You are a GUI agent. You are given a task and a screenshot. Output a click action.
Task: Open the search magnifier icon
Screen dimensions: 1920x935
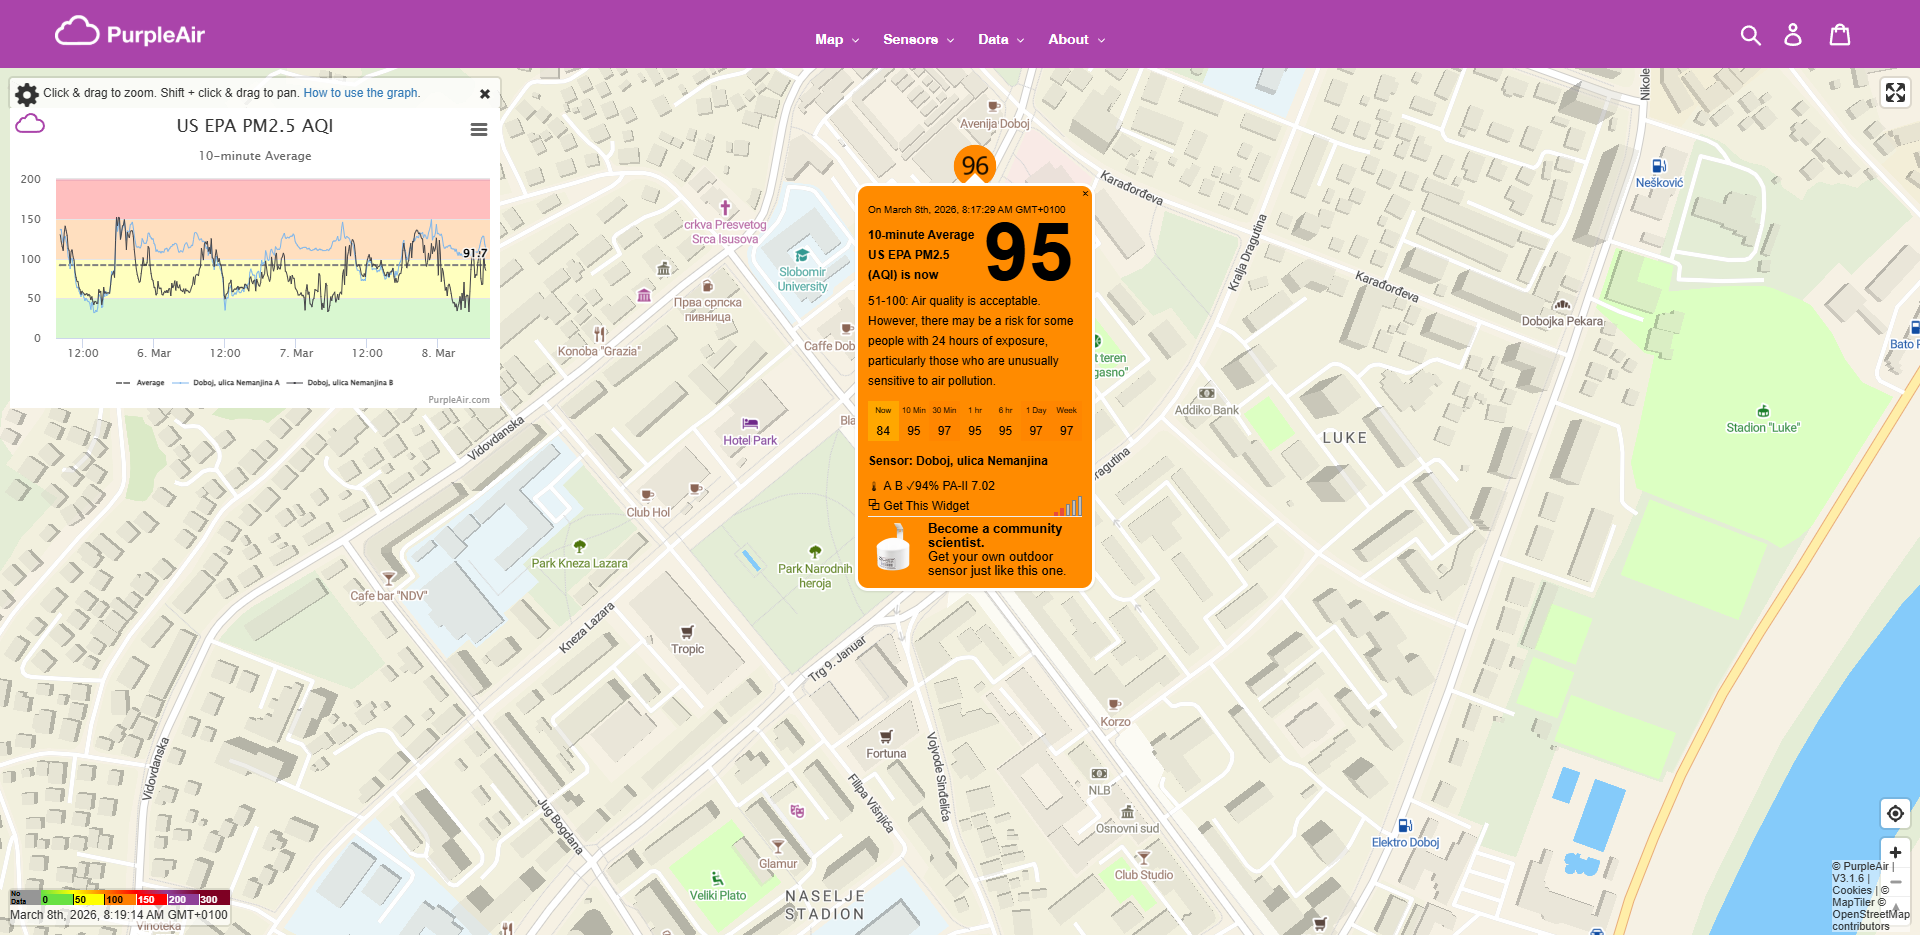1751,34
